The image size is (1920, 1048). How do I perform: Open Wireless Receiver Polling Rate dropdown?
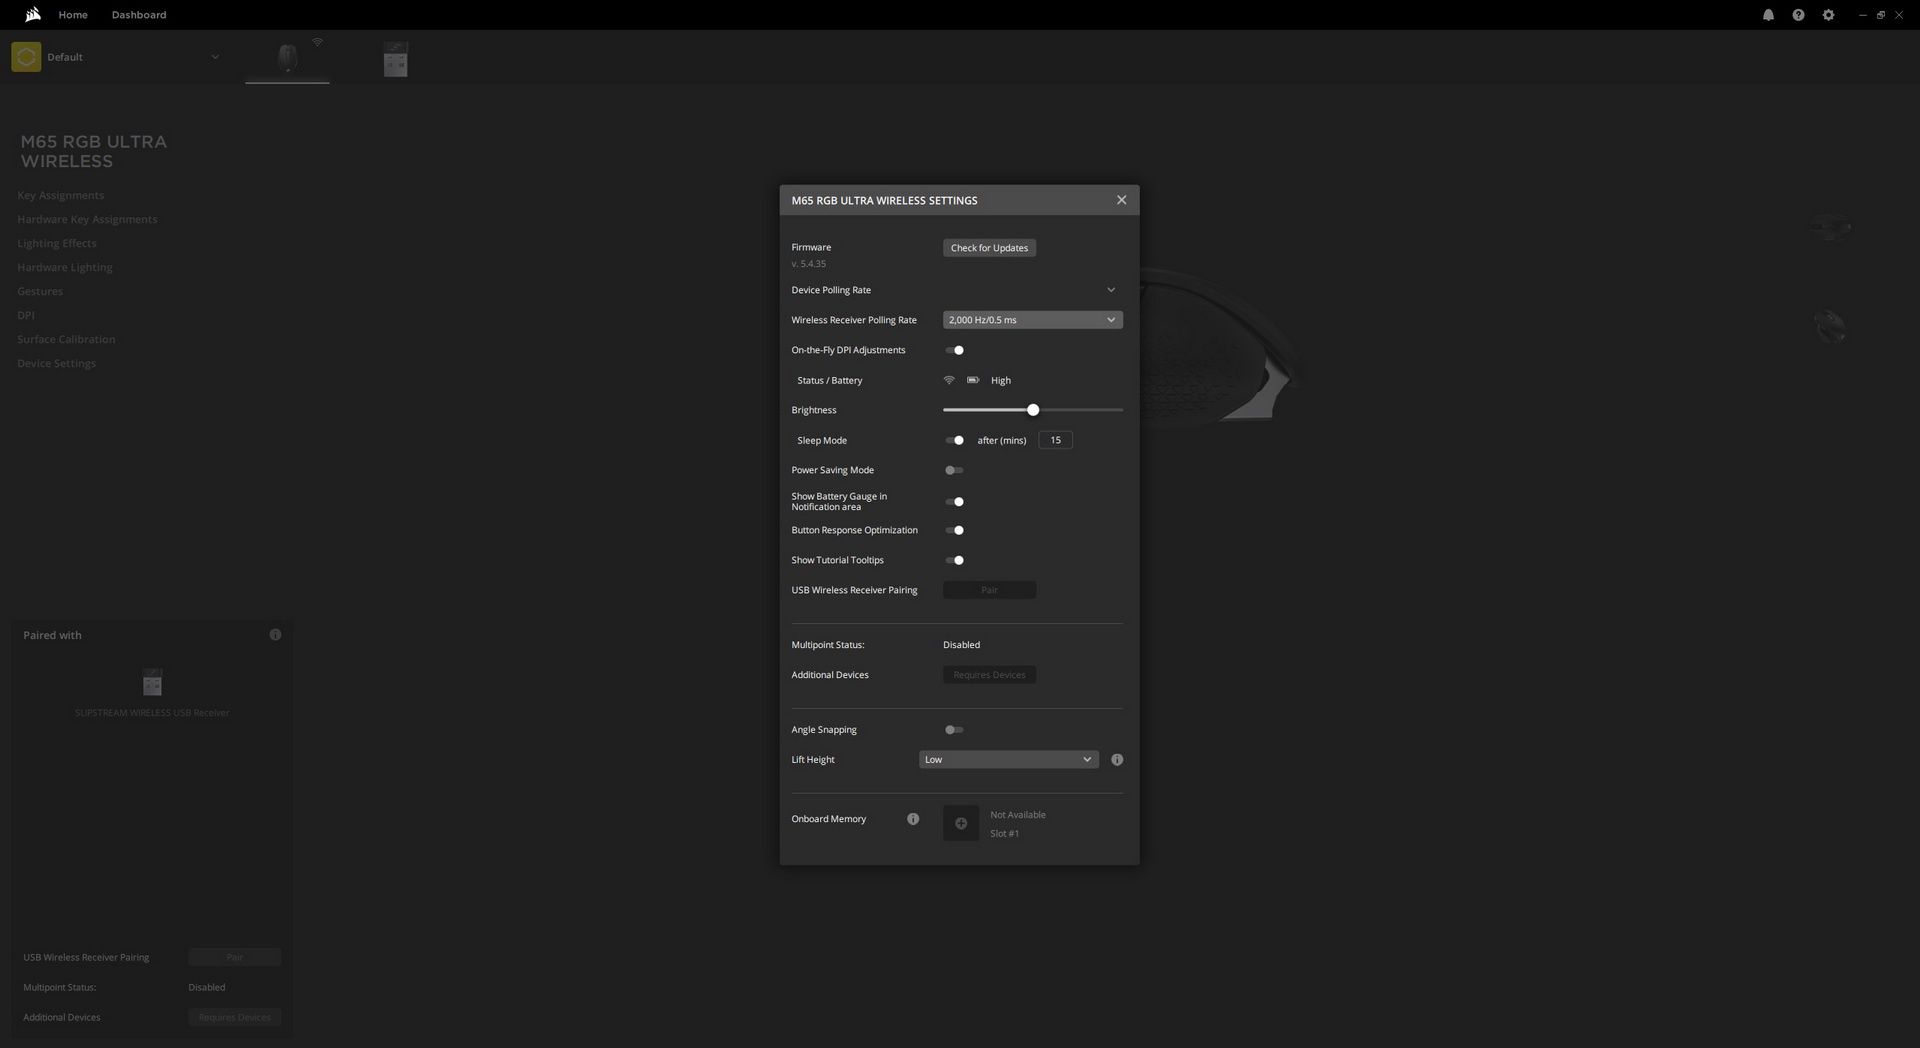coord(1033,320)
